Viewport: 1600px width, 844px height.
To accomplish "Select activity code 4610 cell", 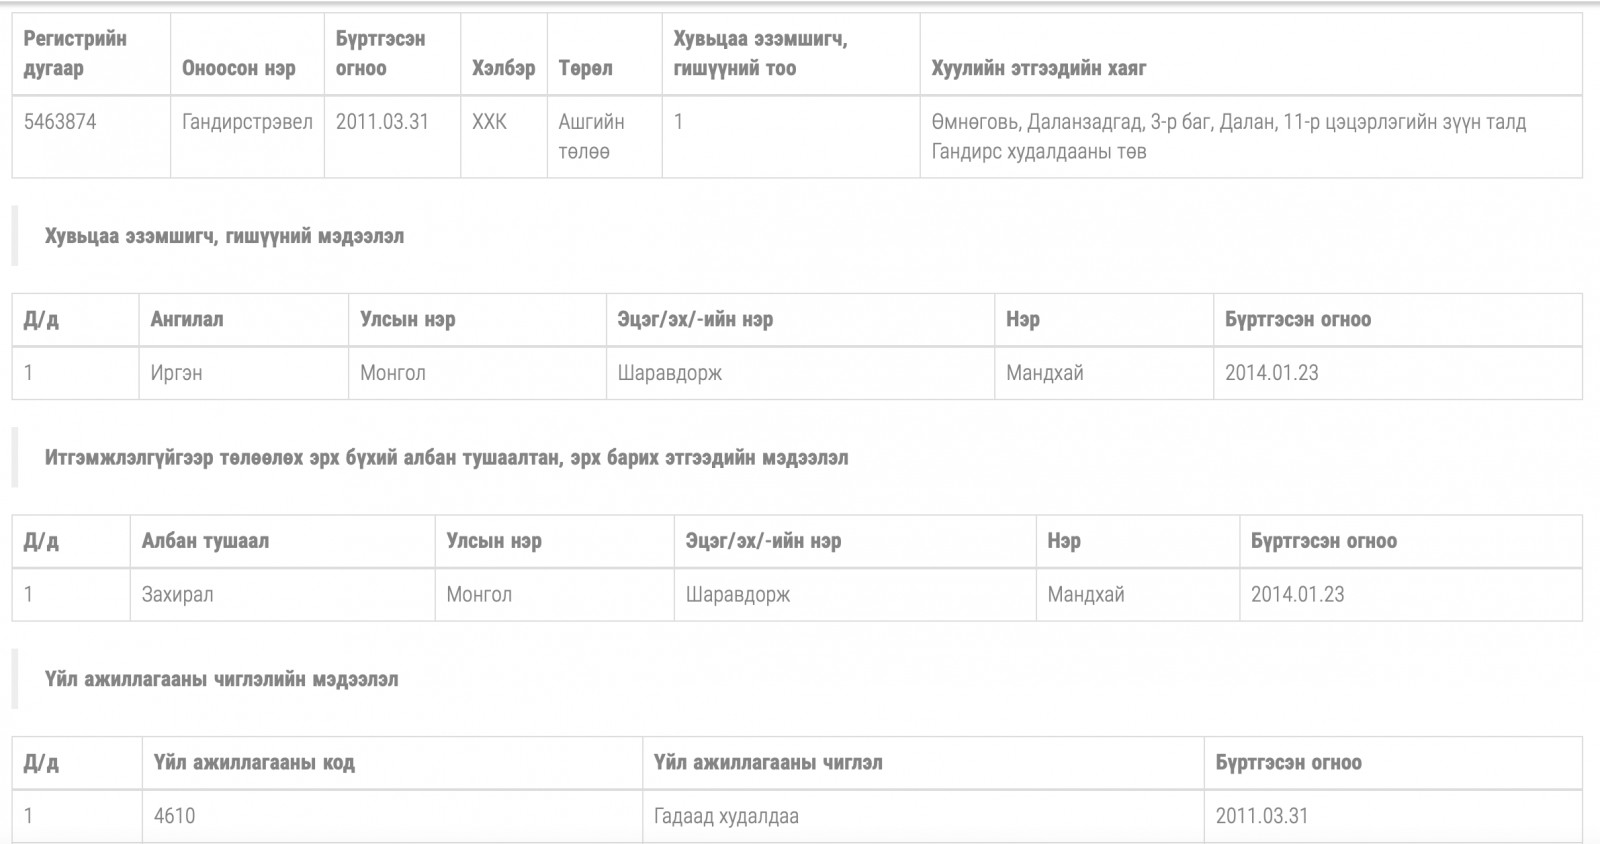I will pyautogui.click(x=392, y=816).
